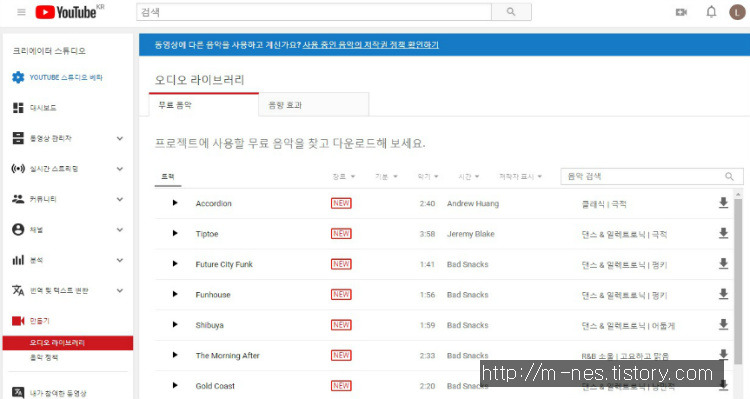Open the create video camera icon
Screen dimensions: 750x399
point(681,12)
